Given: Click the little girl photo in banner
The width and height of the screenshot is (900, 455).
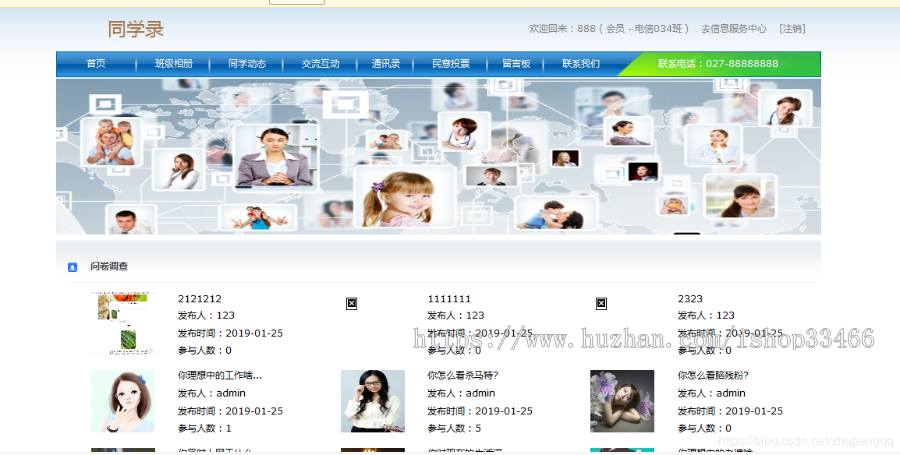Looking at the screenshot, I should click(404, 197).
